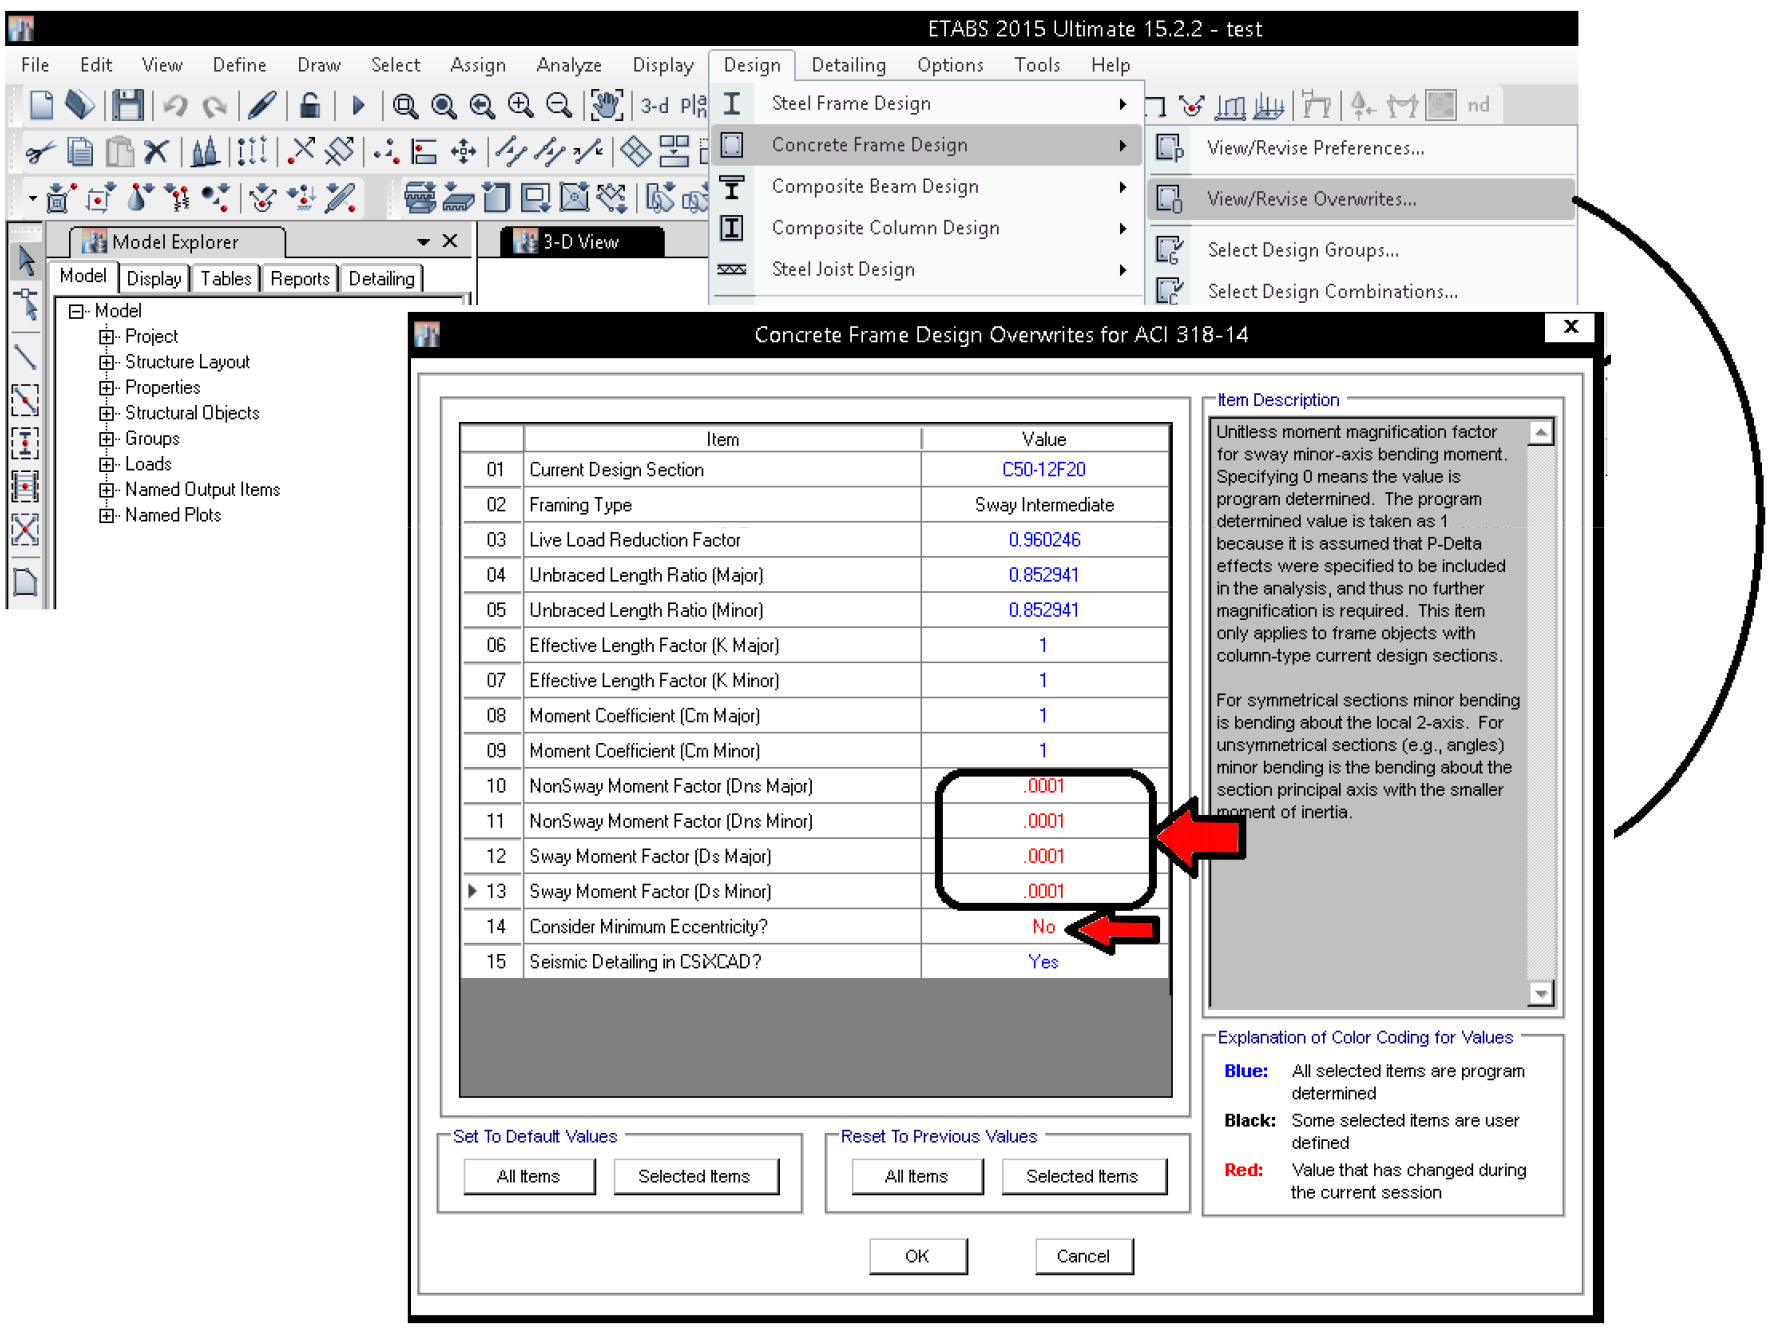
Task: Open the Design menu
Action: [752, 65]
